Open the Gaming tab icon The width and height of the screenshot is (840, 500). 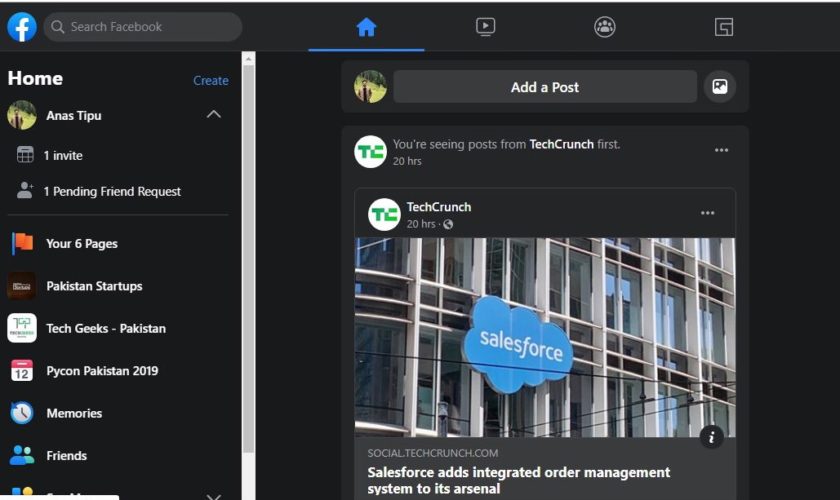click(724, 27)
